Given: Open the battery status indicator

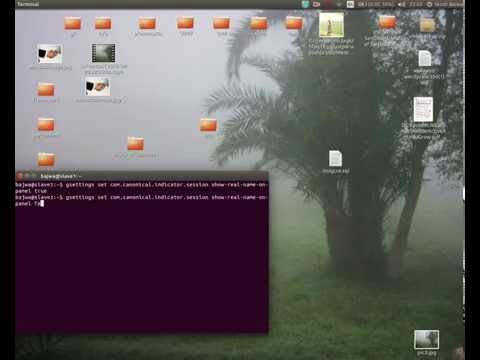Looking at the screenshot, I should [x=376, y=4].
